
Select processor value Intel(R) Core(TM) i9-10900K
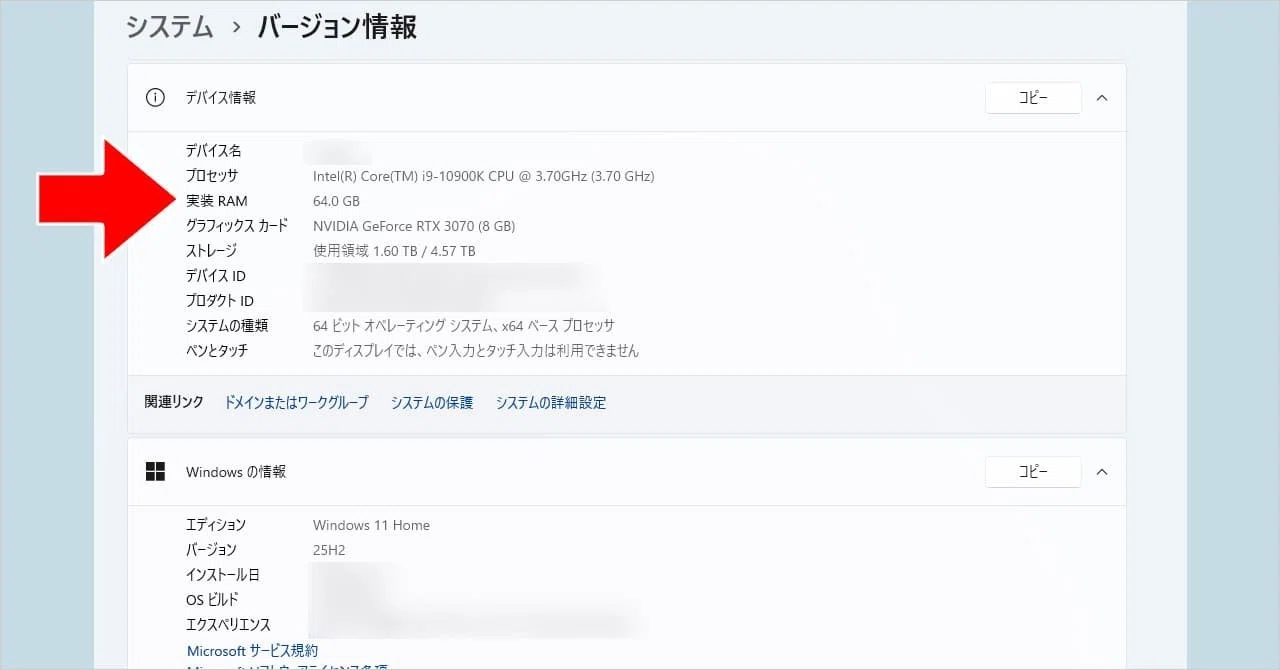(483, 176)
